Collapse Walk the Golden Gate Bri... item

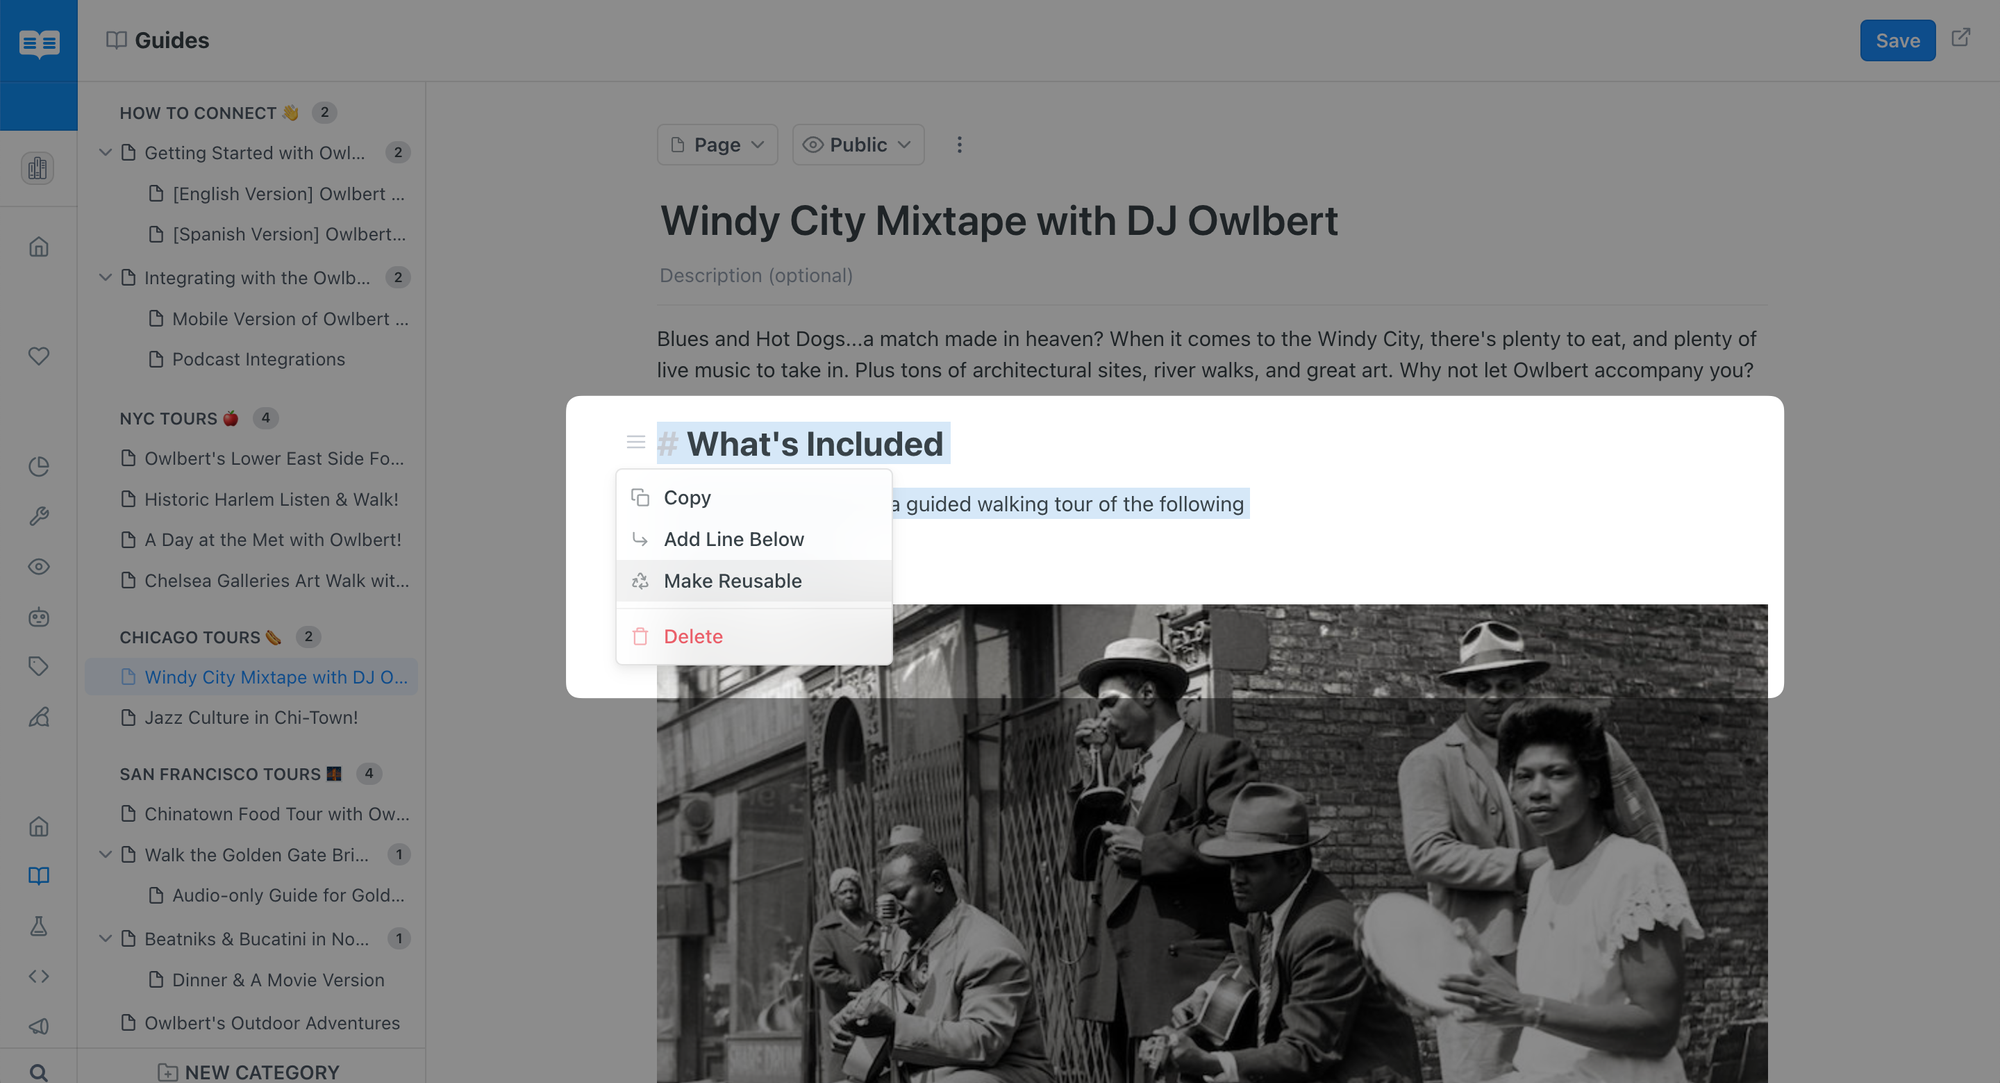105,854
